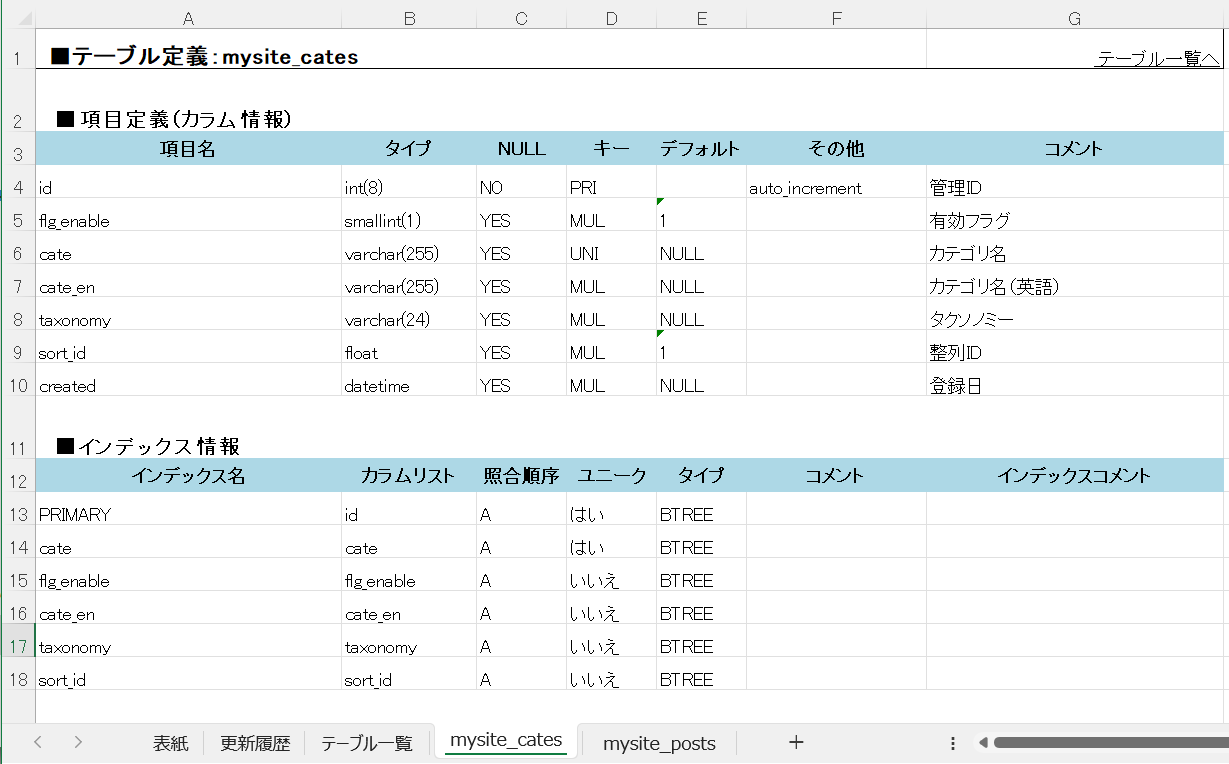Viewport: 1229px width, 764px height.
Task: Click the right sheet navigation arrow
Action: tap(77, 742)
